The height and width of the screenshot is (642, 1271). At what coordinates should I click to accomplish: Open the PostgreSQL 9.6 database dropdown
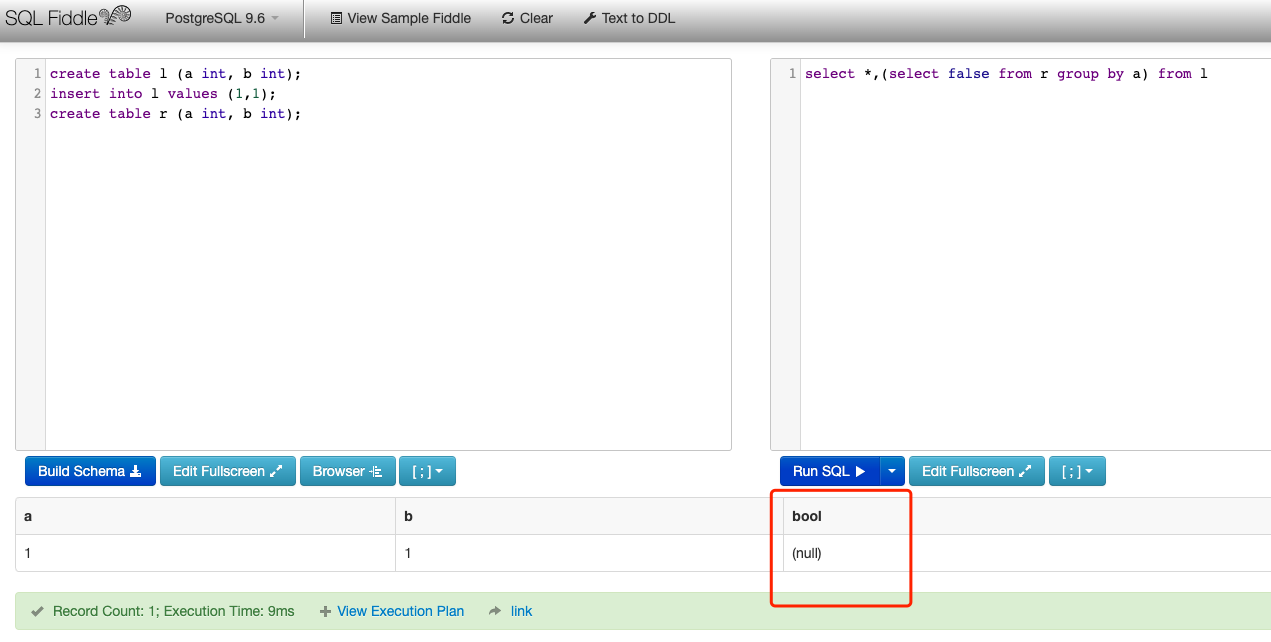[223, 18]
